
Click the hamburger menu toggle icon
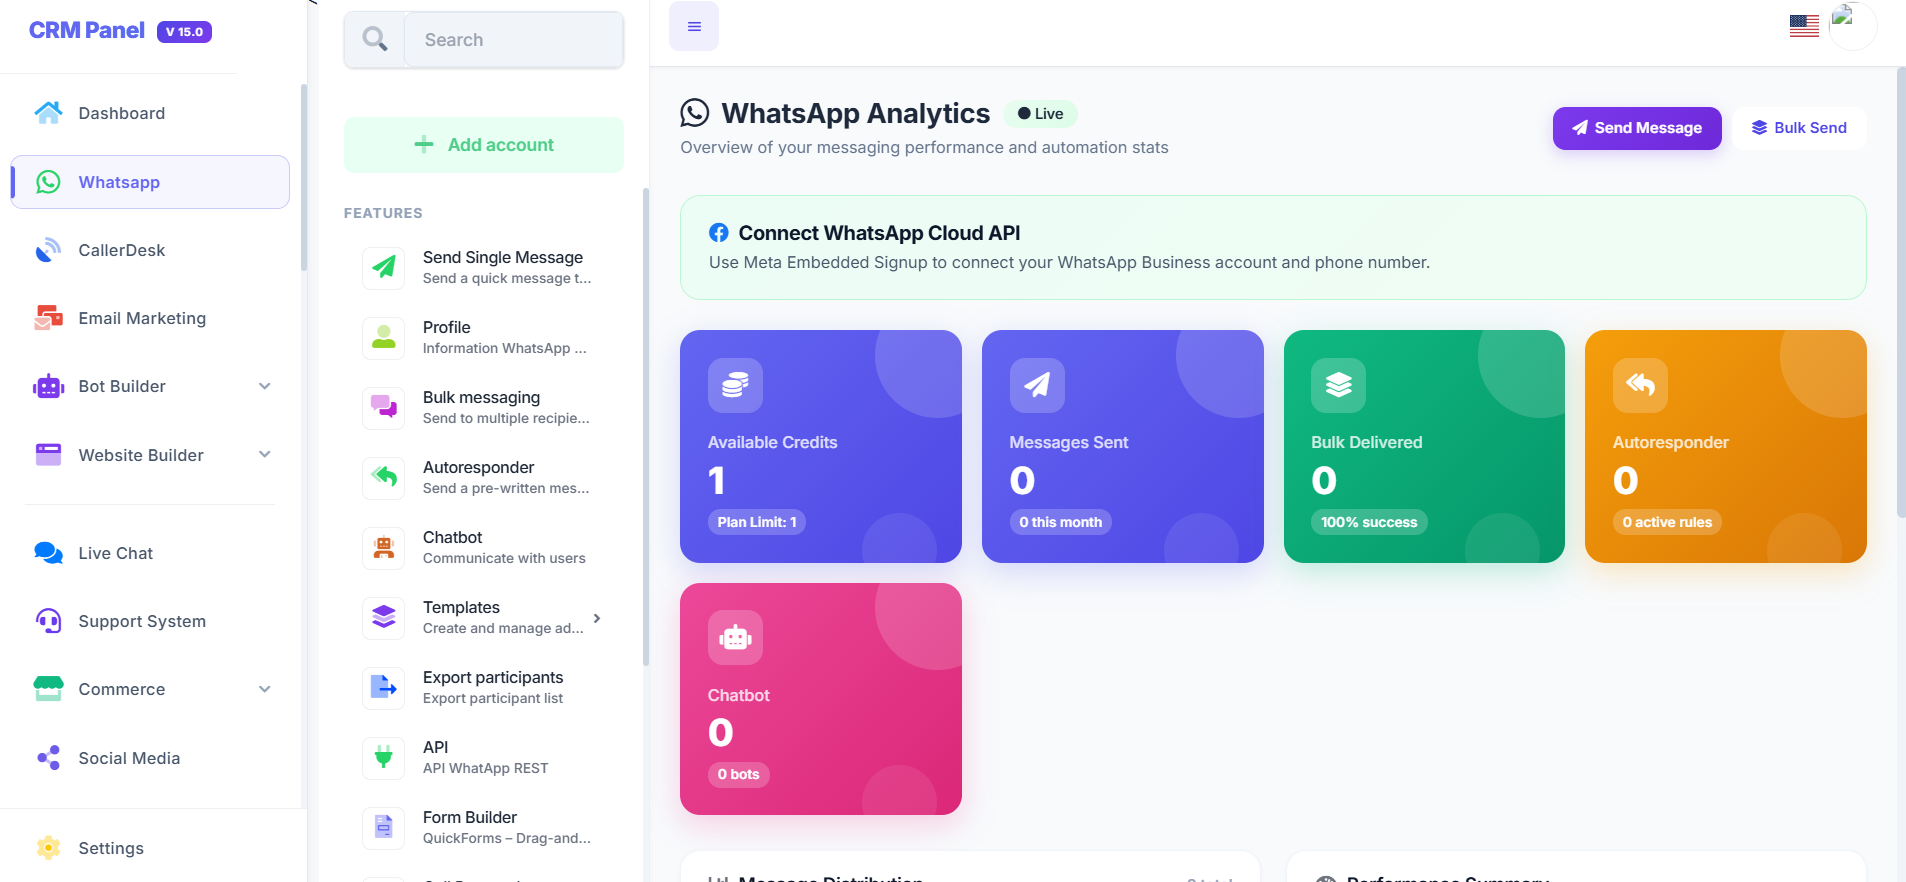tap(694, 27)
